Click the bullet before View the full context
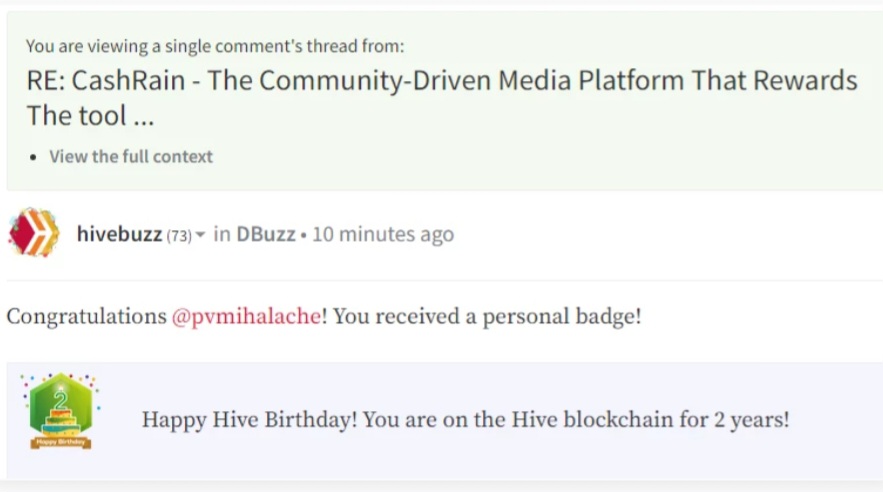The image size is (883, 492). point(33,157)
